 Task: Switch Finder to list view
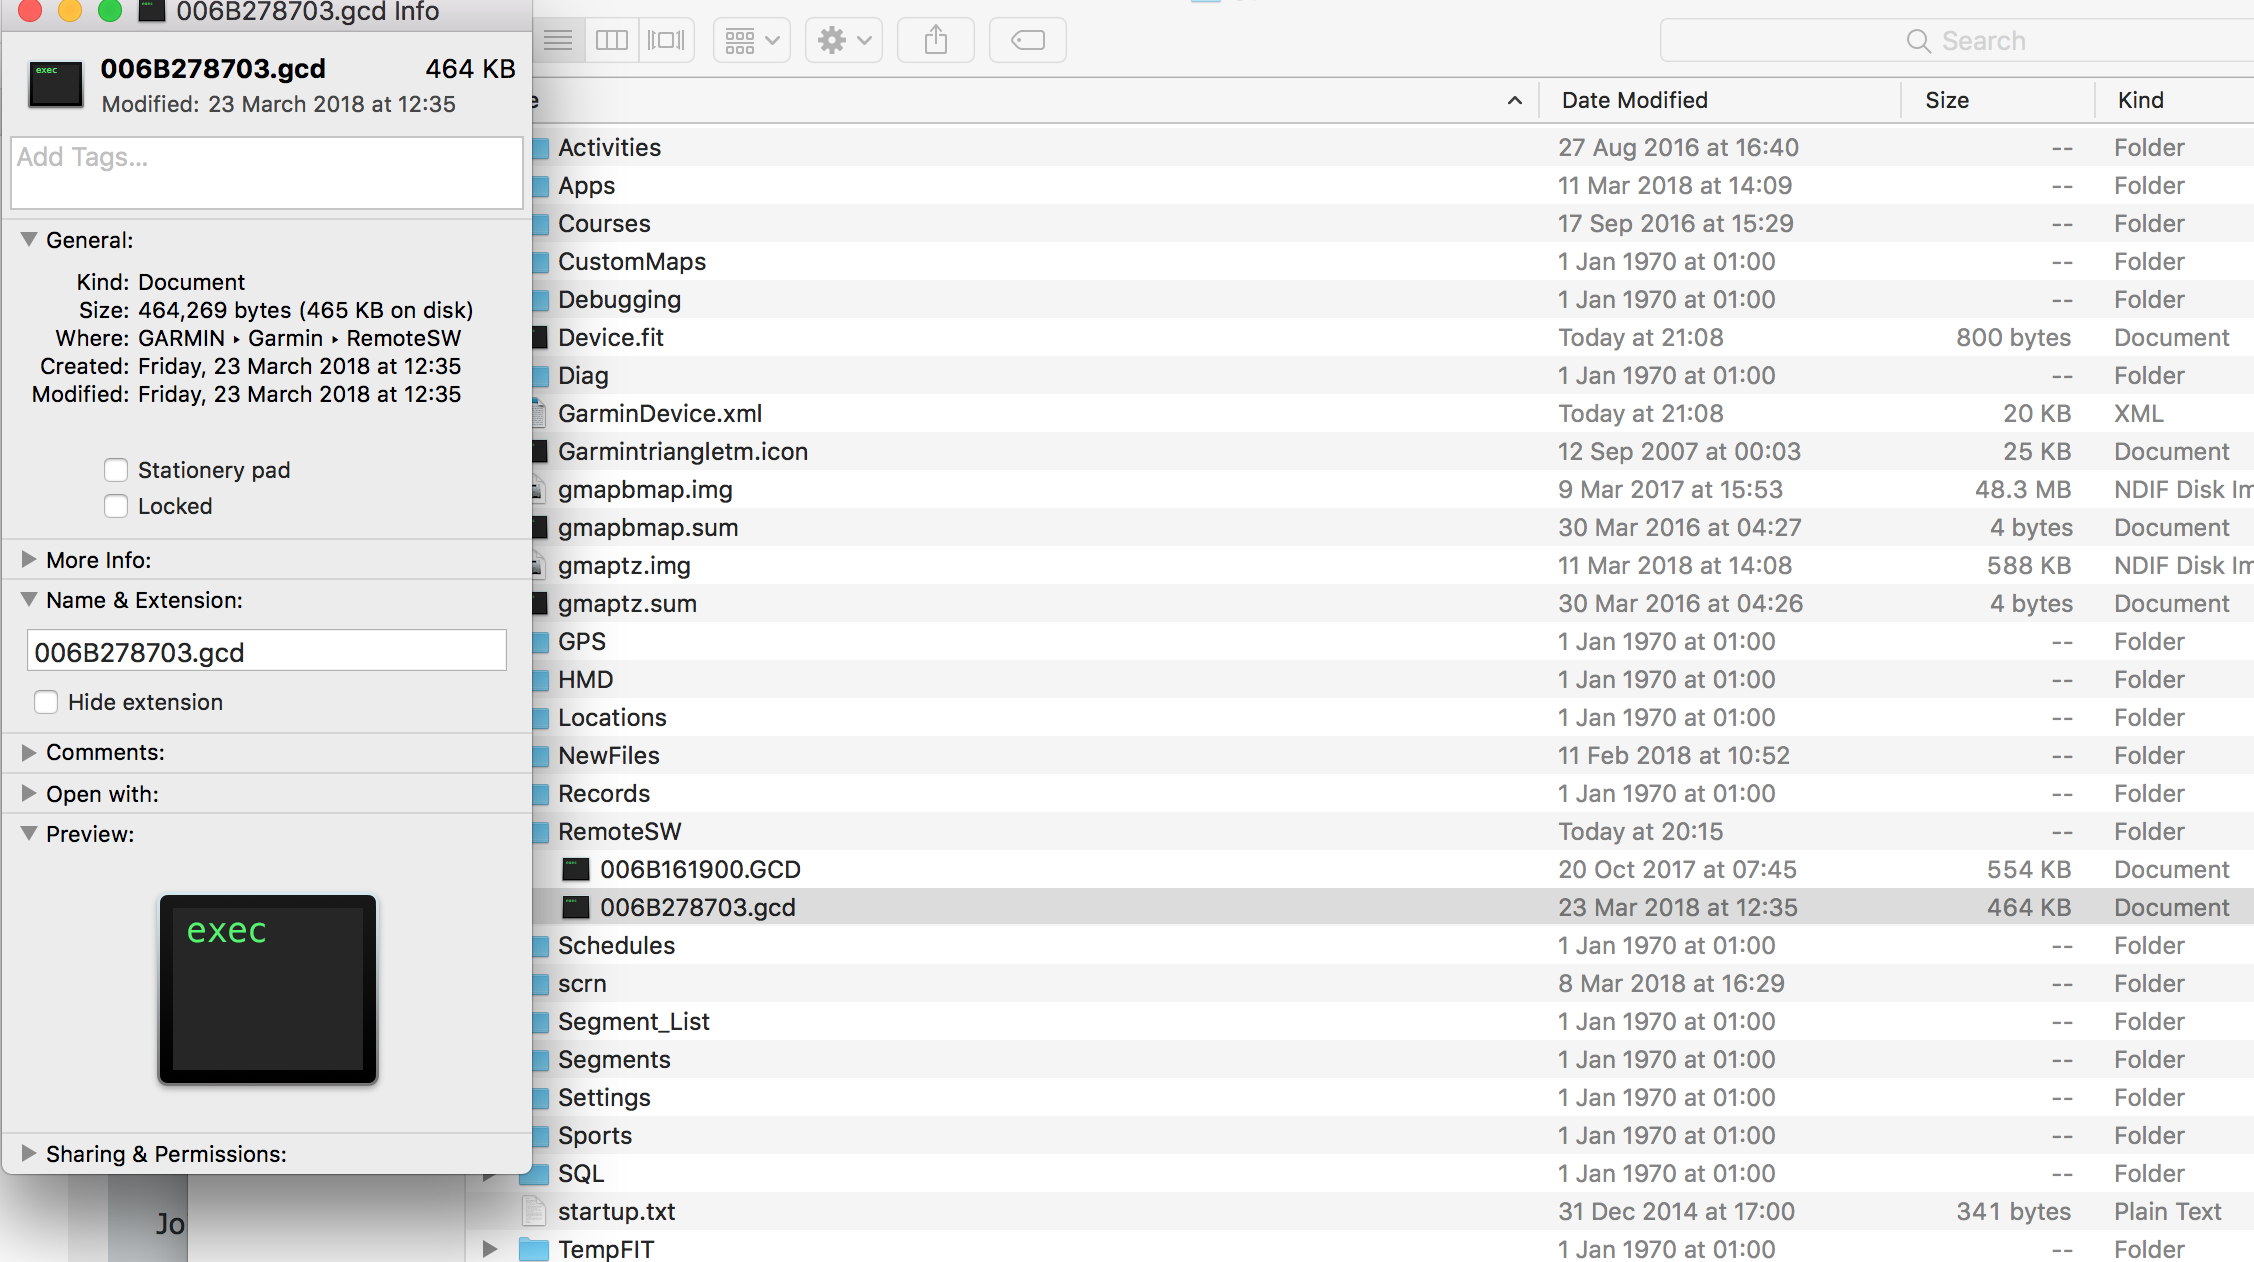coord(558,40)
